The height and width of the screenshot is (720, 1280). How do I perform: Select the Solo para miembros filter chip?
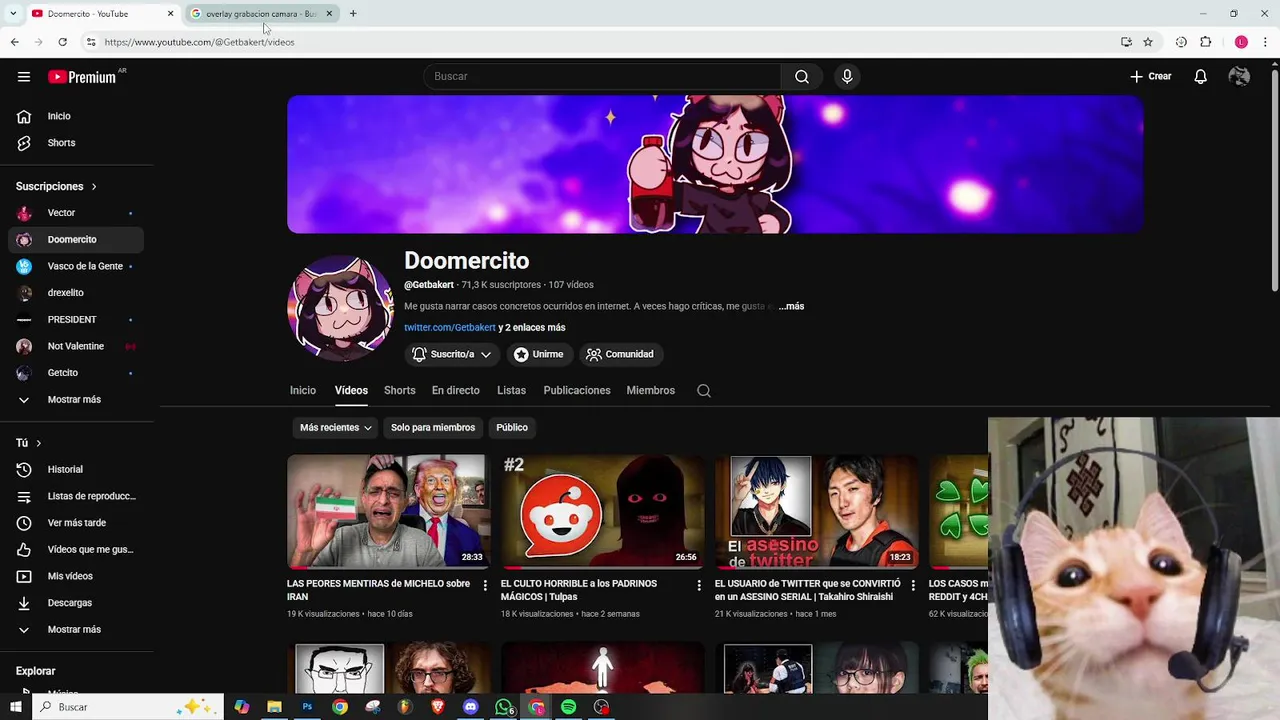pyautogui.click(x=433, y=428)
